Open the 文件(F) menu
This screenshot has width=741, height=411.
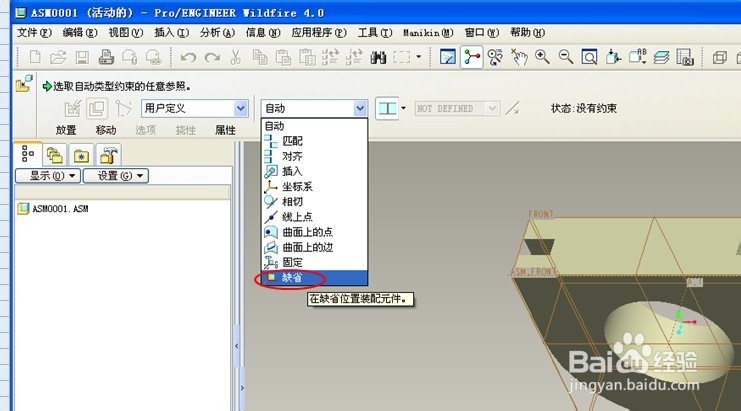34,33
